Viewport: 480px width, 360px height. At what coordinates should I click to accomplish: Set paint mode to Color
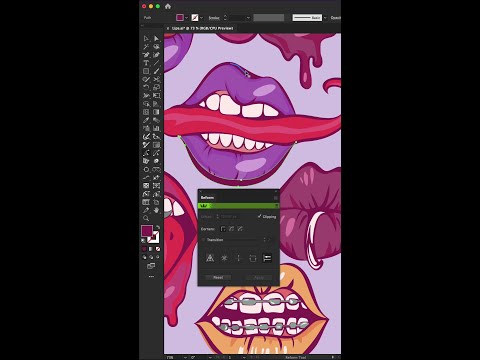tap(144, 249)
